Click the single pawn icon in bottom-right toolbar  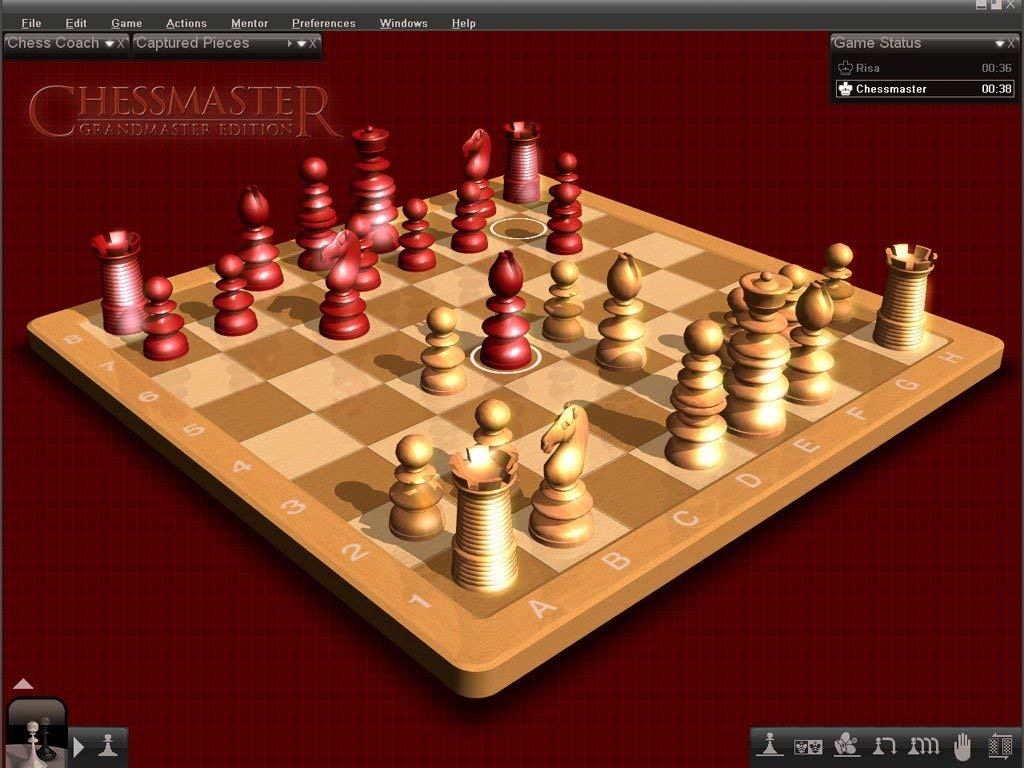point(769,744)
